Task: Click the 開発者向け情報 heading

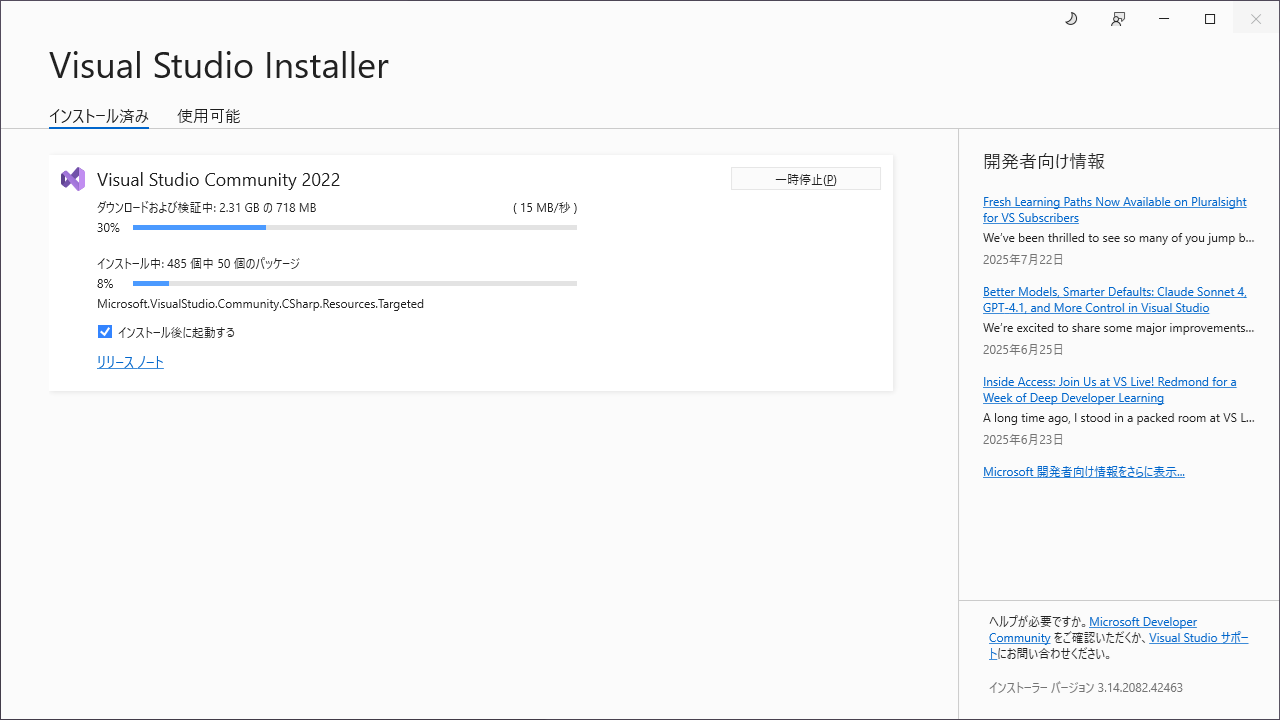Action: [x=1044, y=162]
